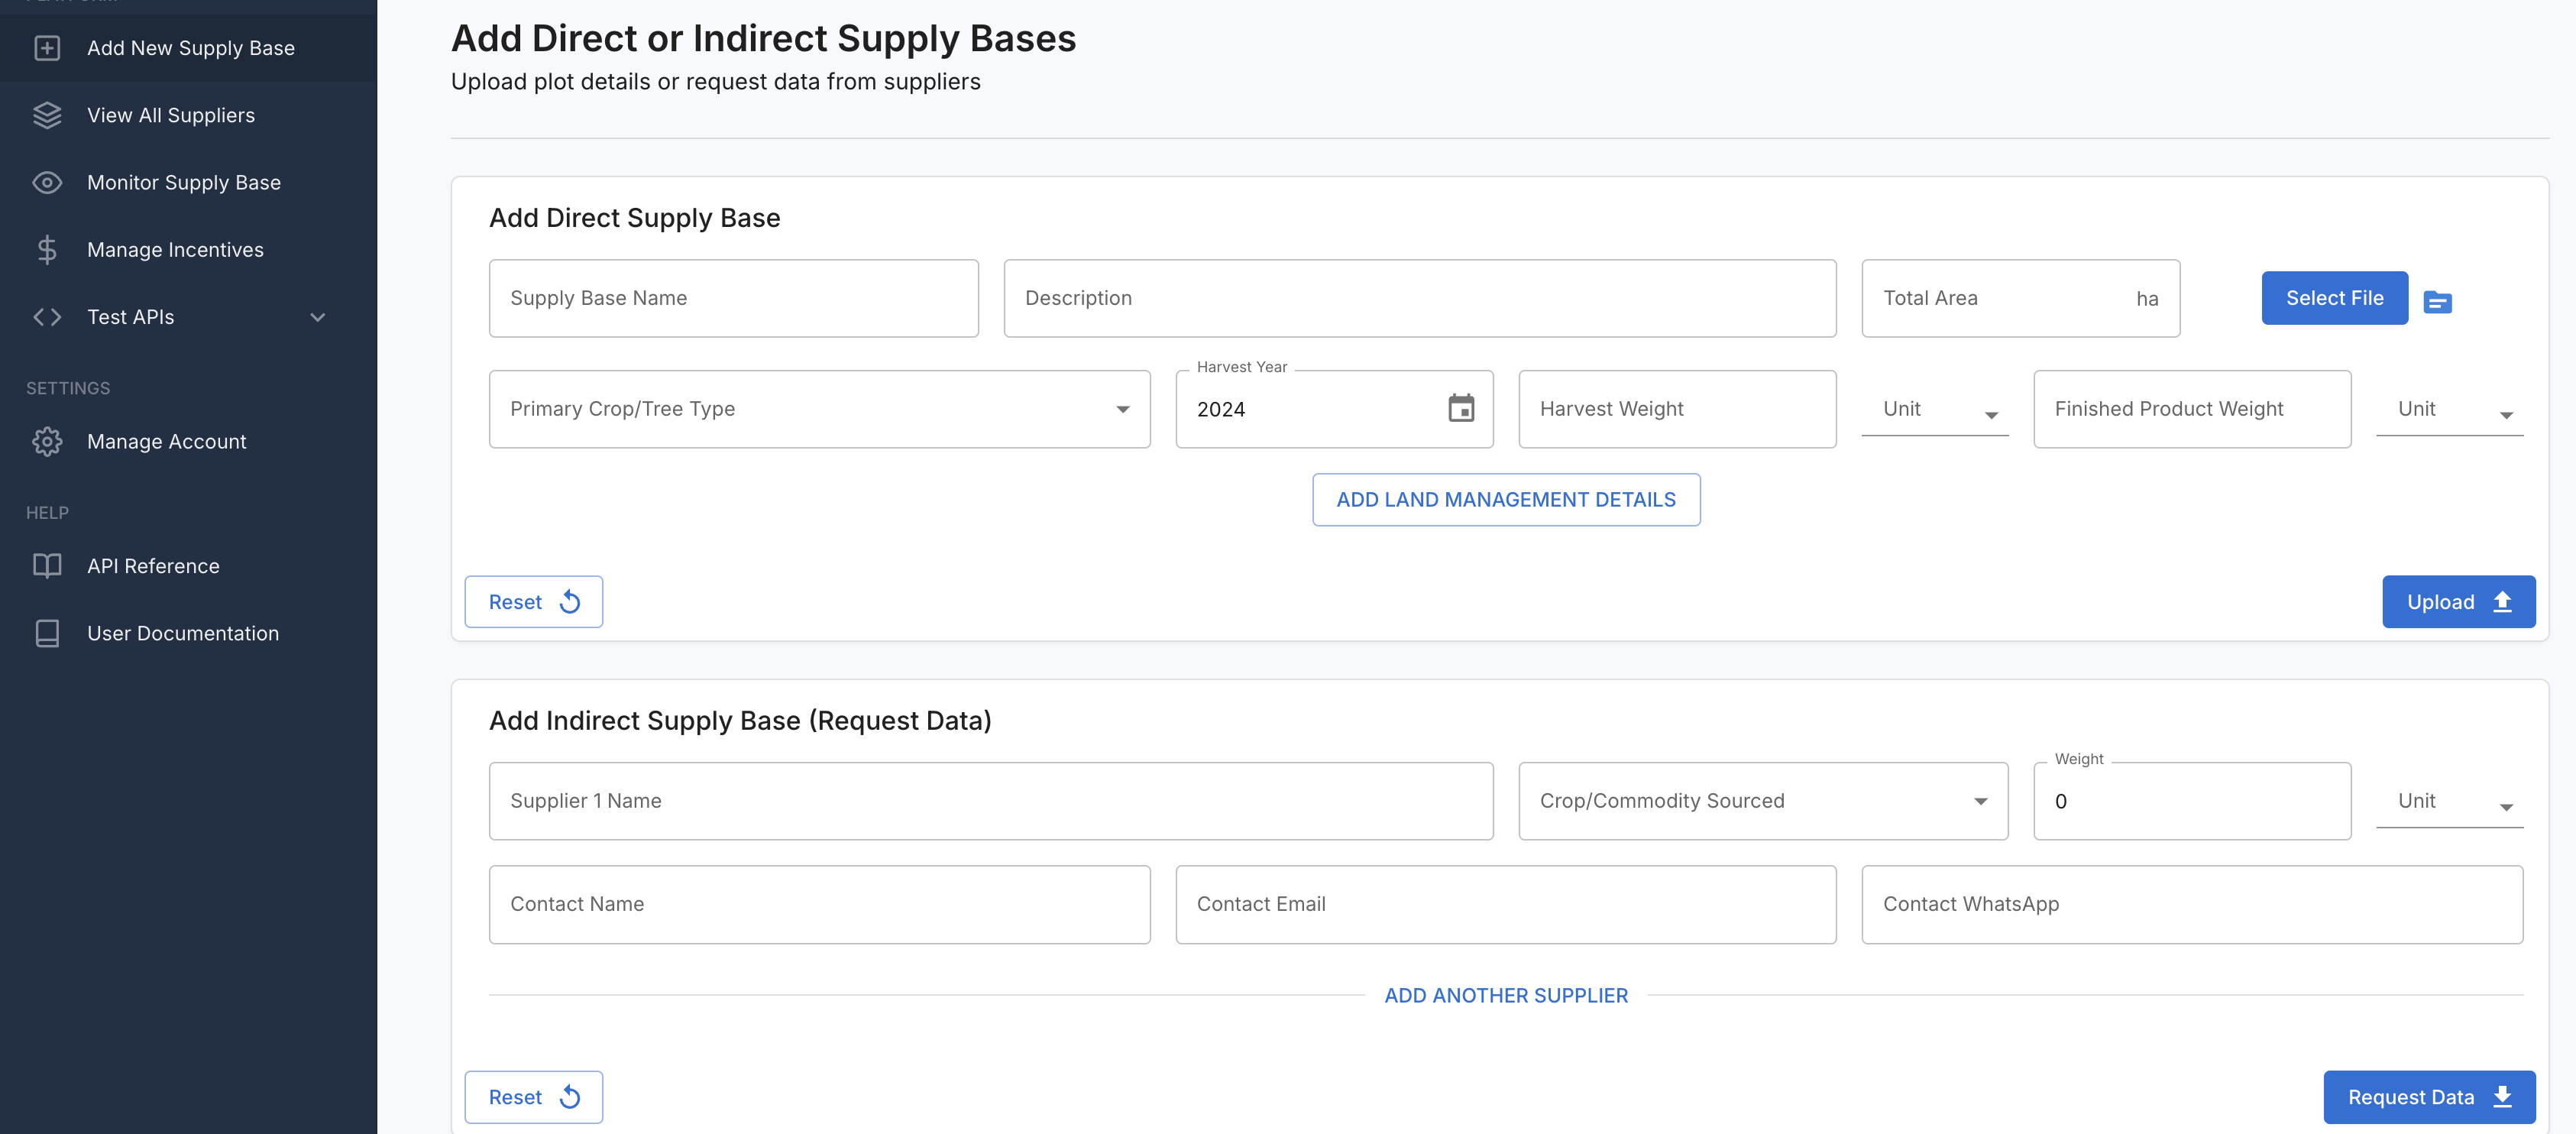Click the Manage Account gear icon
This screenshot has width=2576, height=1134.
click(x=47, y=441)
